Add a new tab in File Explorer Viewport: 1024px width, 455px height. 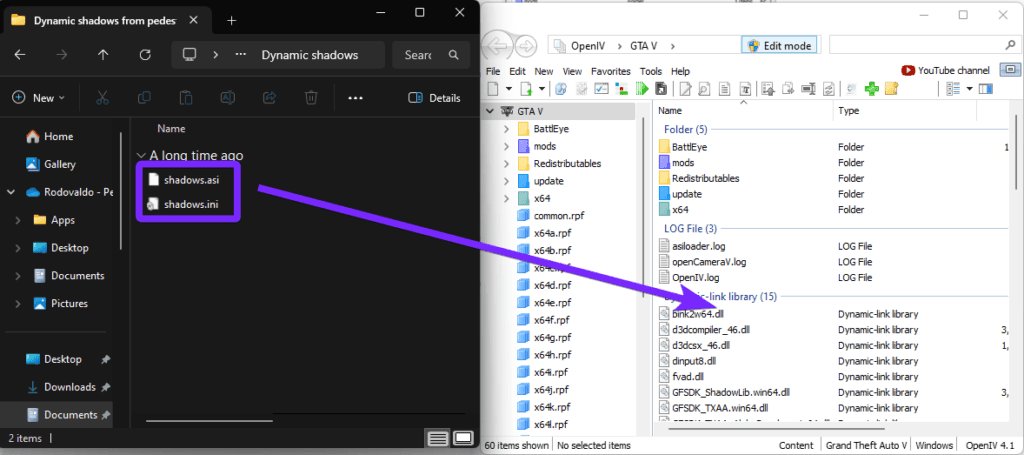[x=231, y=20]
